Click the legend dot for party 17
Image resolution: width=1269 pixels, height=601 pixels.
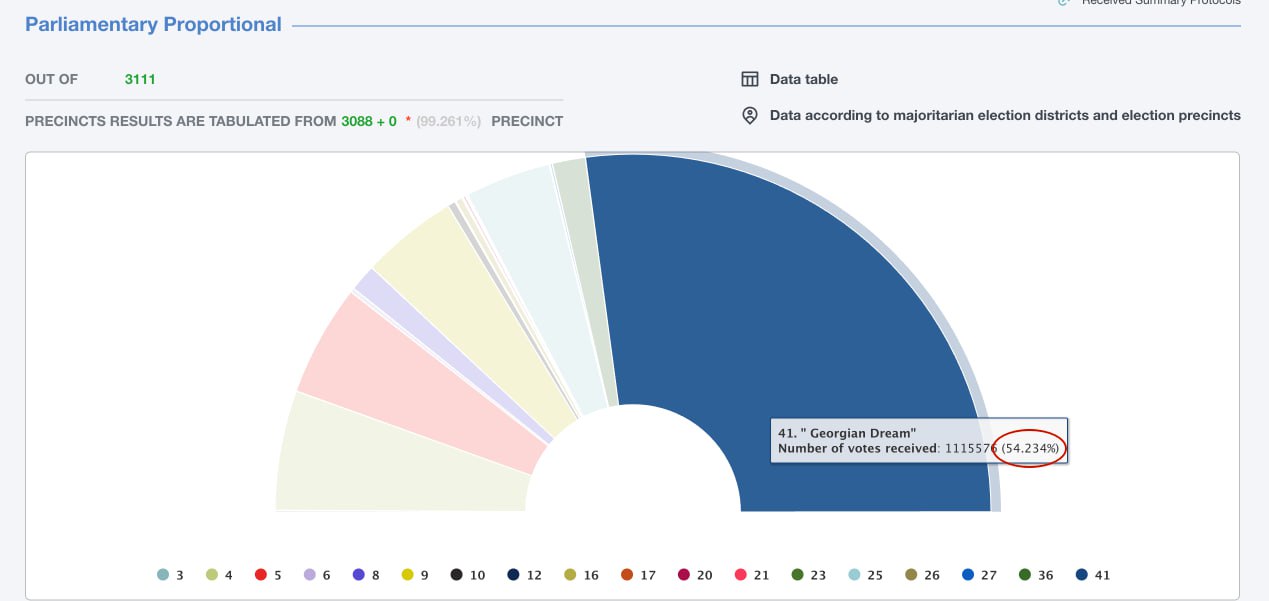point(627,575)
